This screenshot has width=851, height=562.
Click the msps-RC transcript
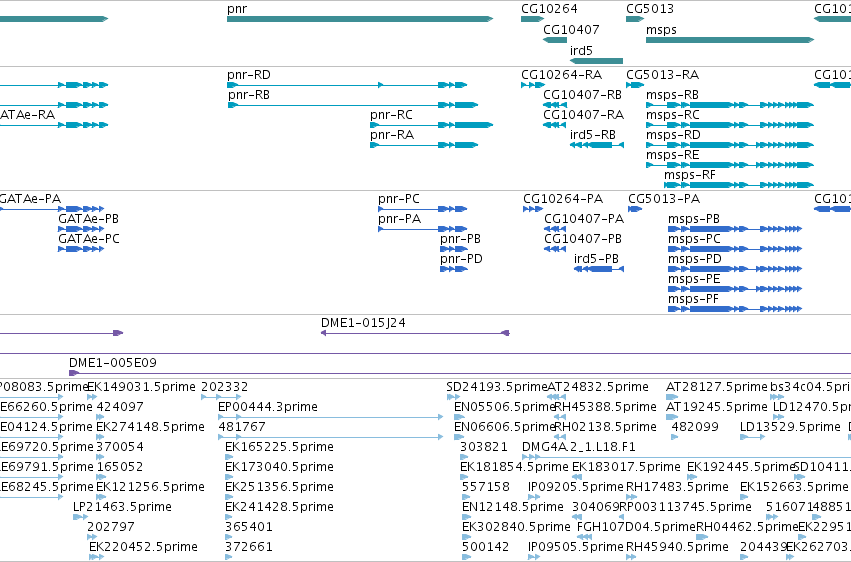click(730, 125)
